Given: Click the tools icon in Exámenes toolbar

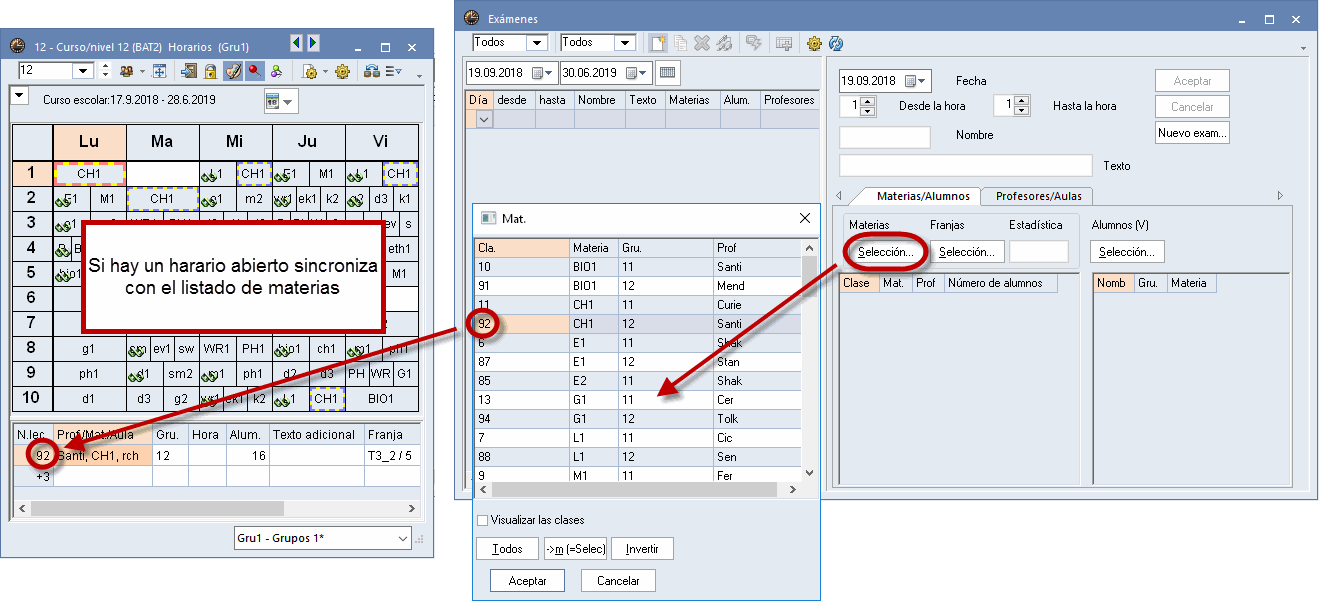Looking at the screenshot, I should tap(724, 43).
